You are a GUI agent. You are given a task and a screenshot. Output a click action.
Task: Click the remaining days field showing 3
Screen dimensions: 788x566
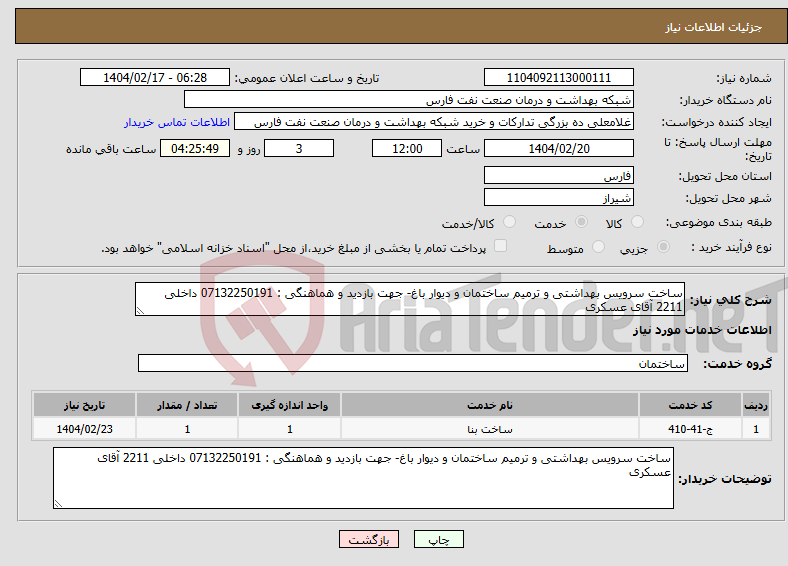point(299,148)
